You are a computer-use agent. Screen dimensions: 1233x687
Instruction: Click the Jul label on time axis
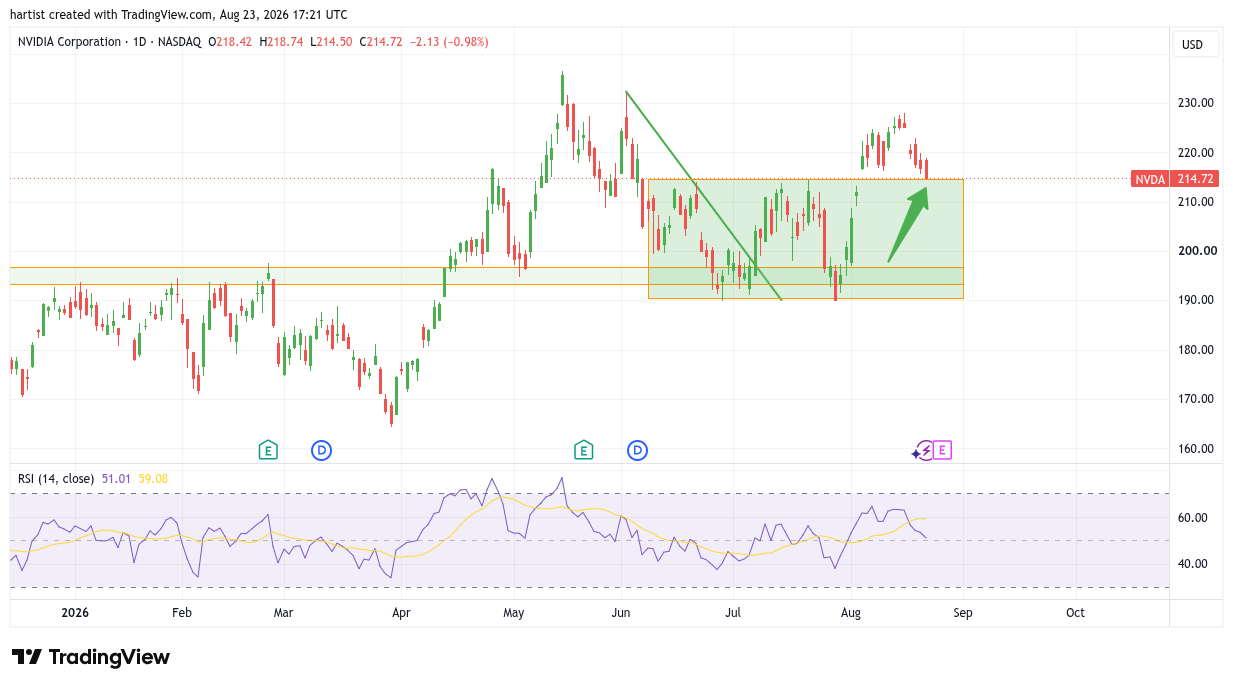click(x=733, y=612)
